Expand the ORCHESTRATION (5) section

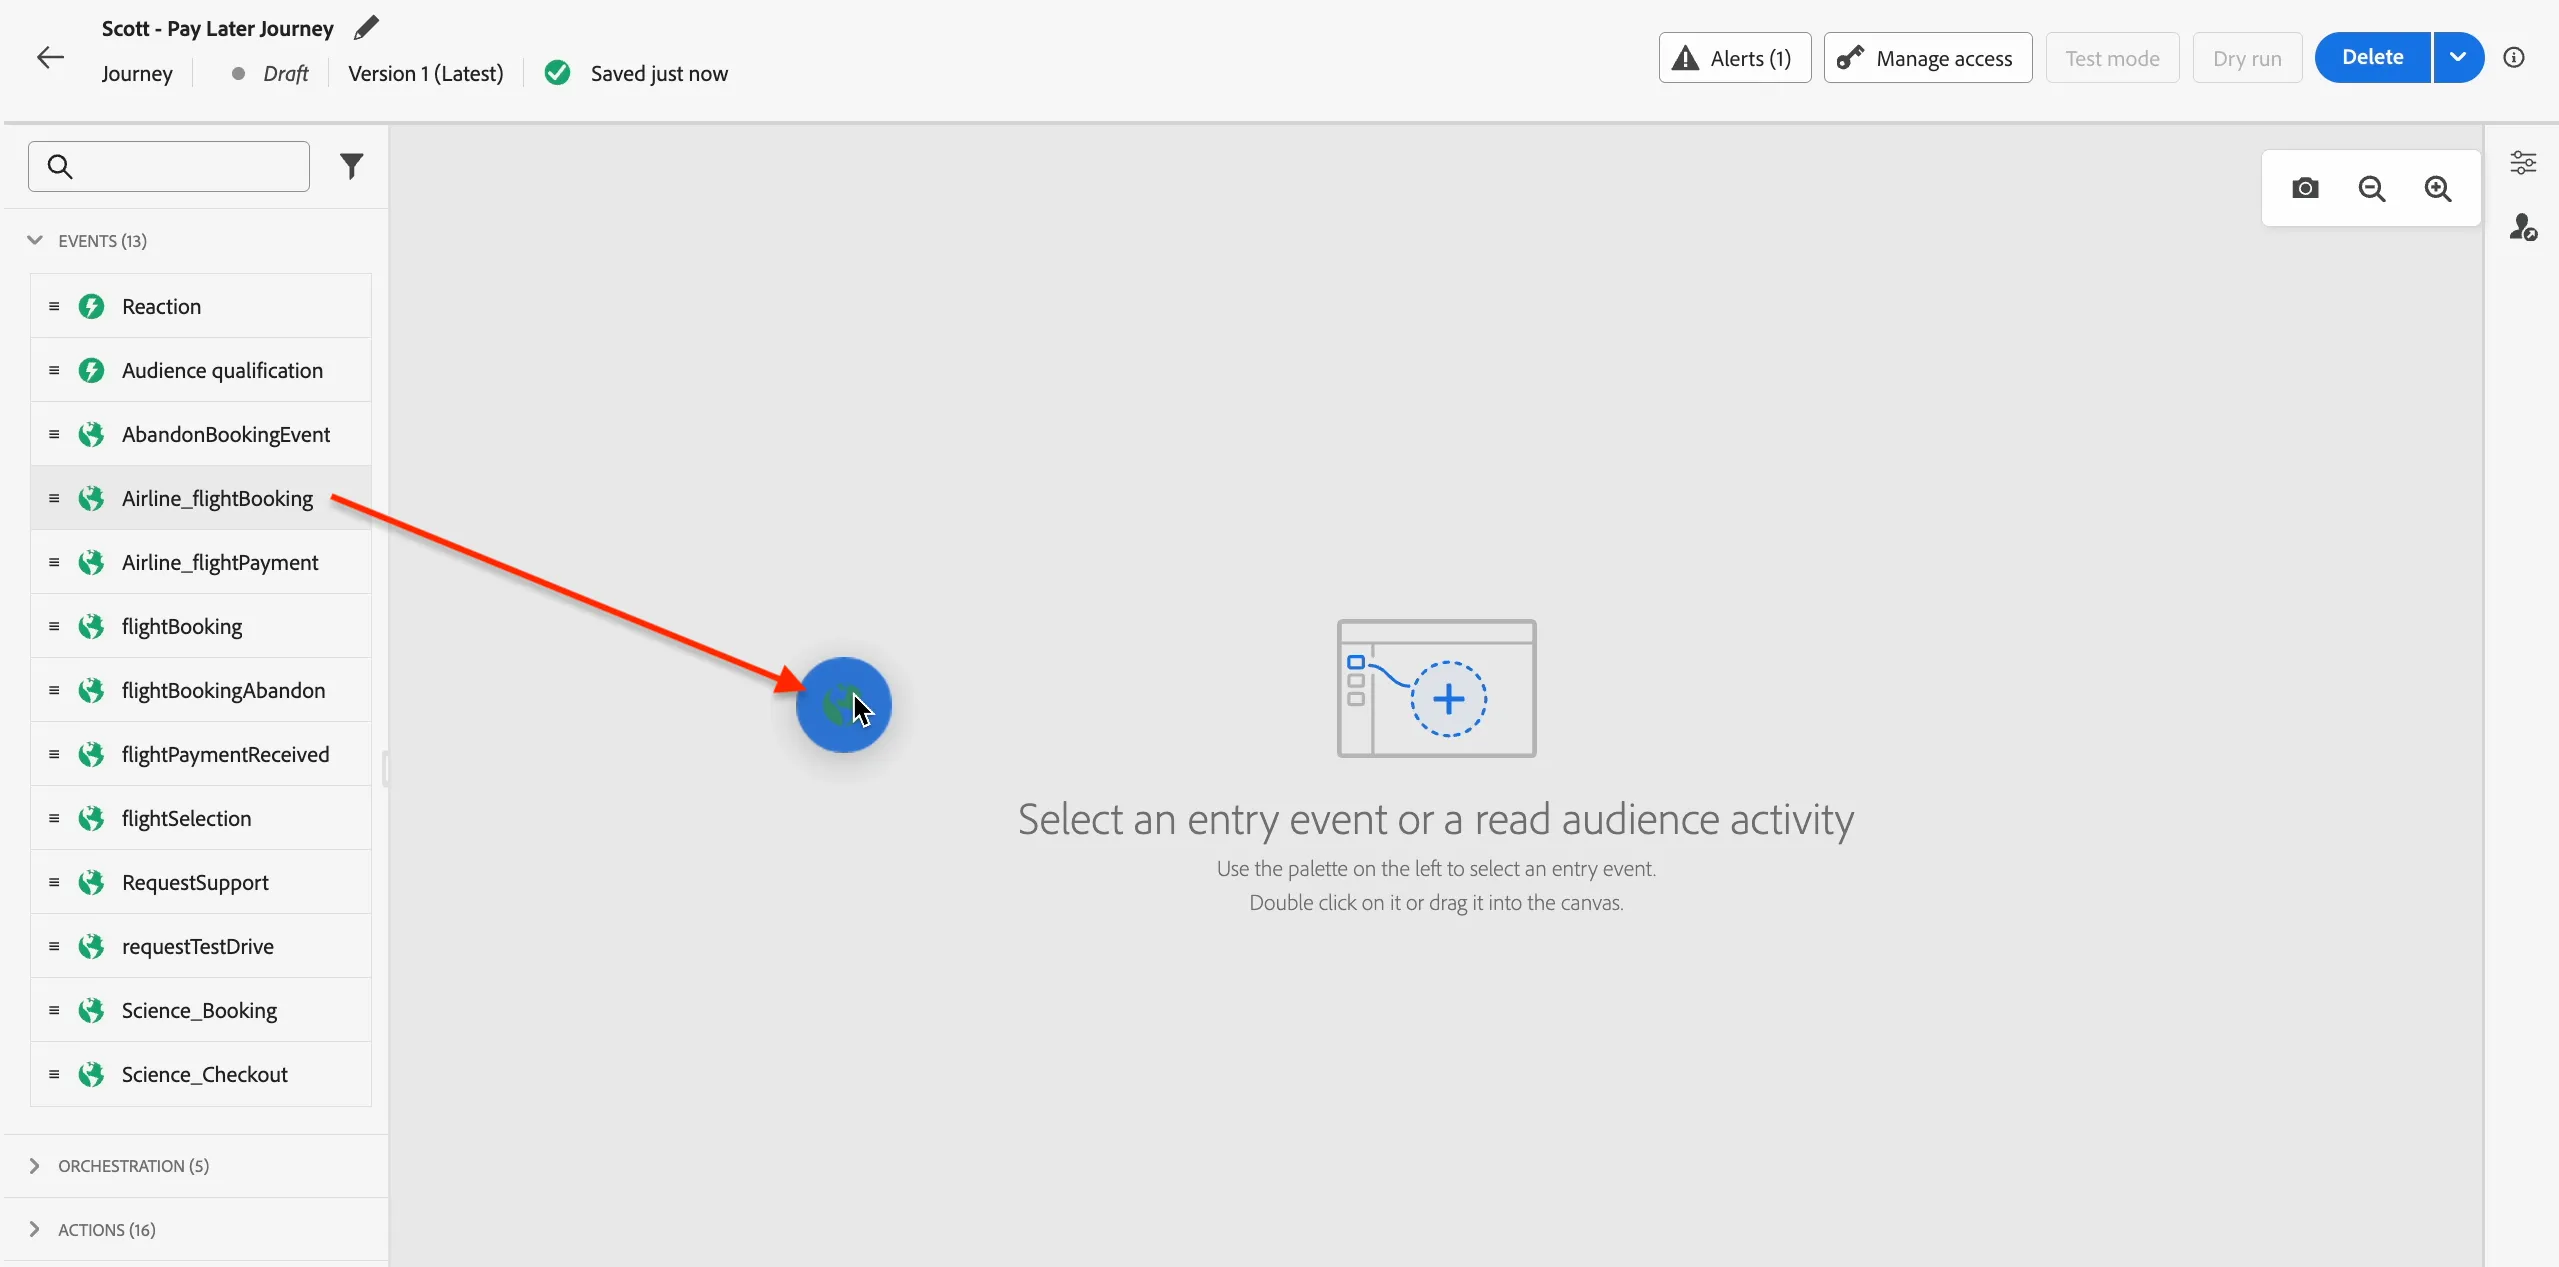35,1166
